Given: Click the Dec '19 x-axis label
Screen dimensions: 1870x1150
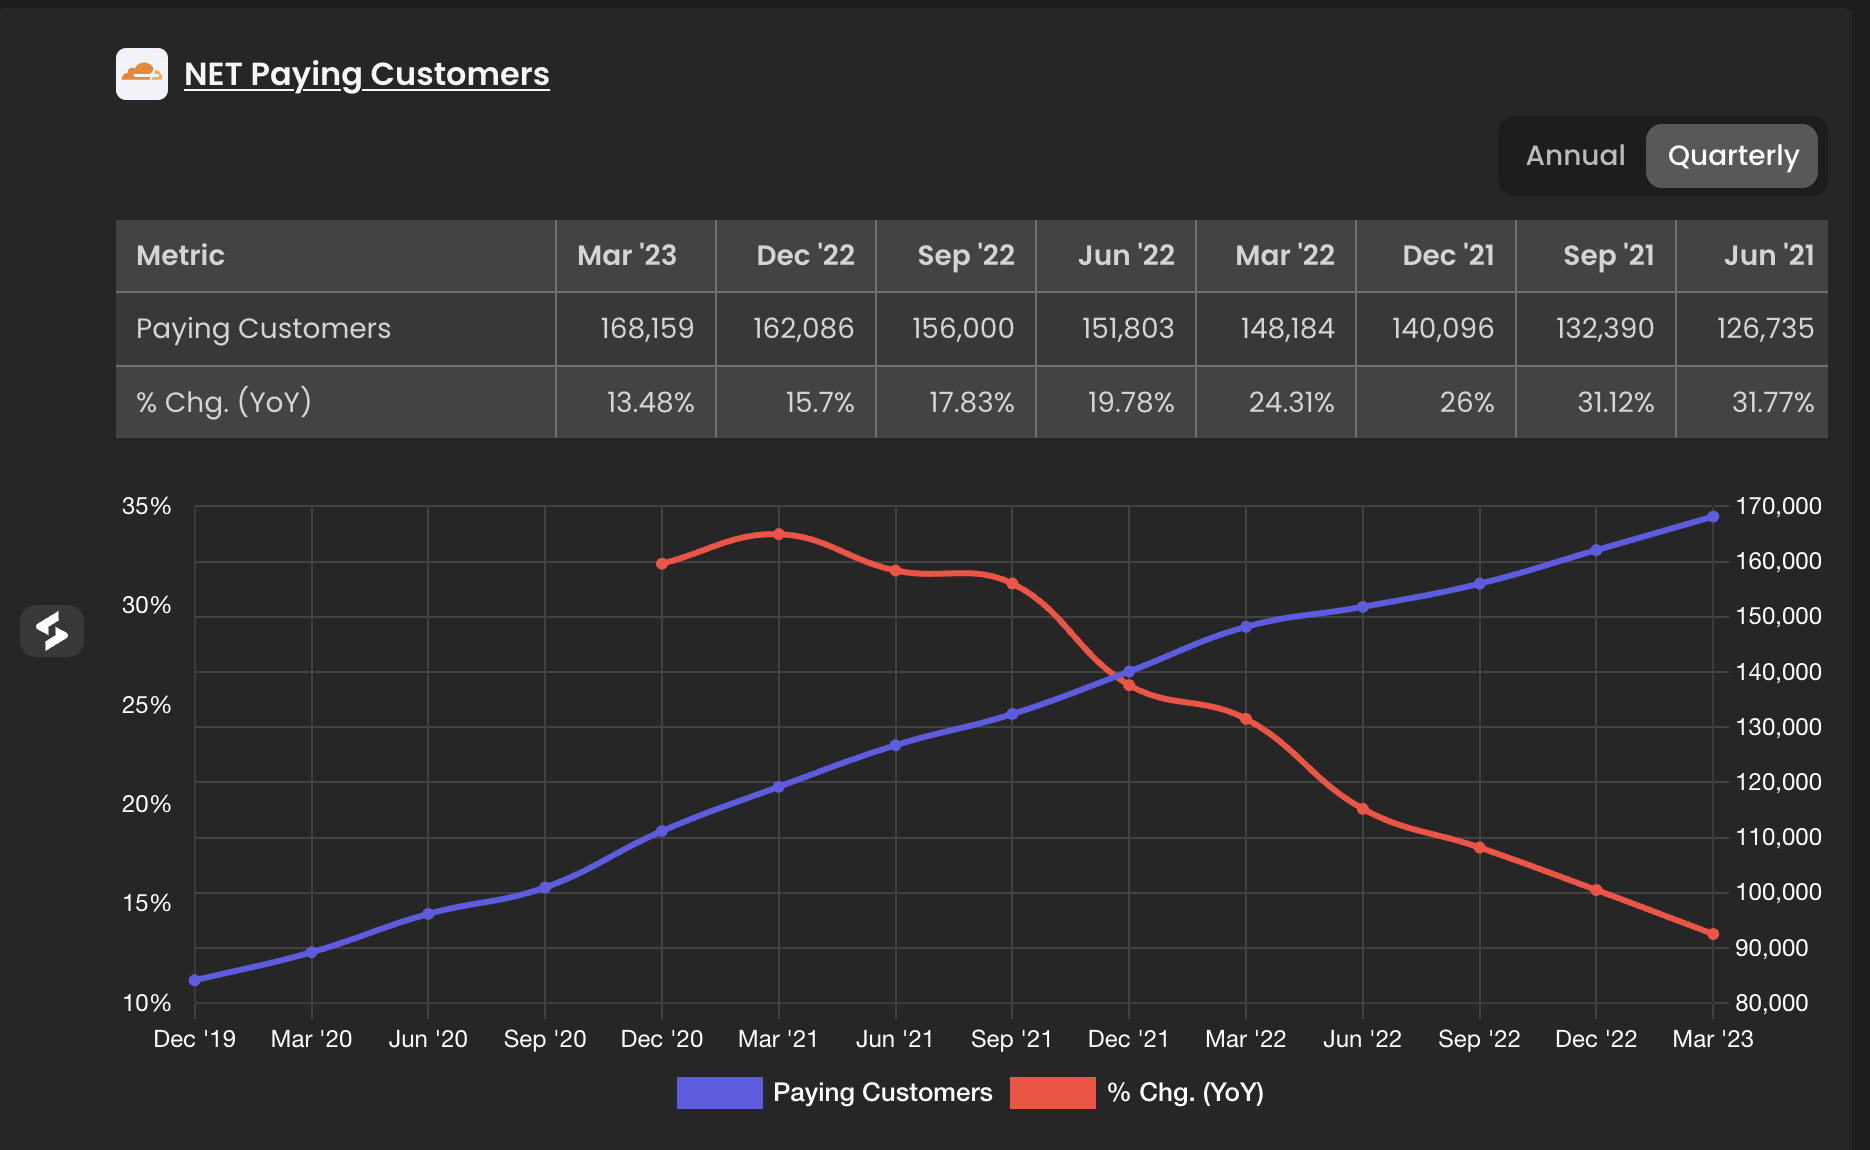Looking at the screenshot, I should click(195, 1039).
